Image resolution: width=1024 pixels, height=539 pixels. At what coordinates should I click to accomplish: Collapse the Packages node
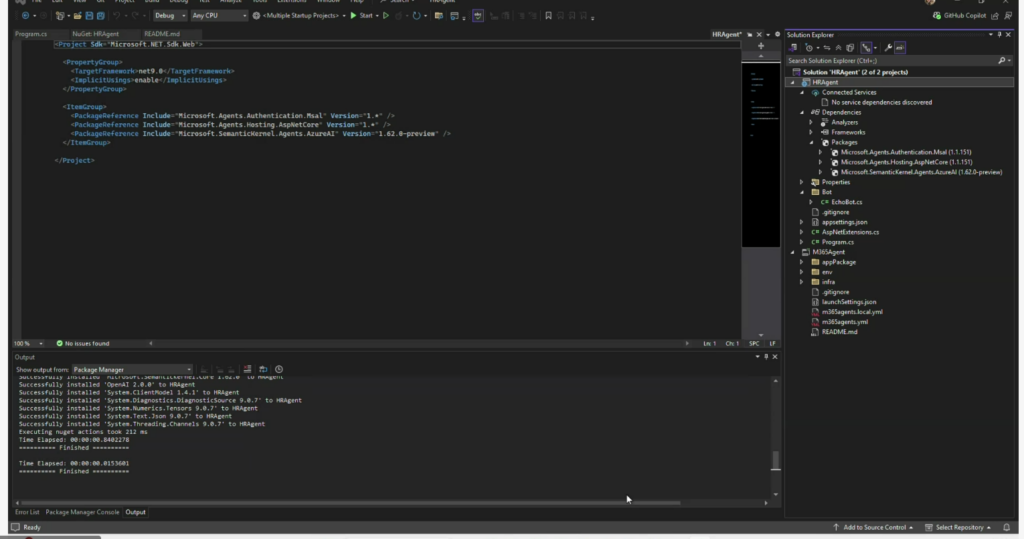point(811,142)
